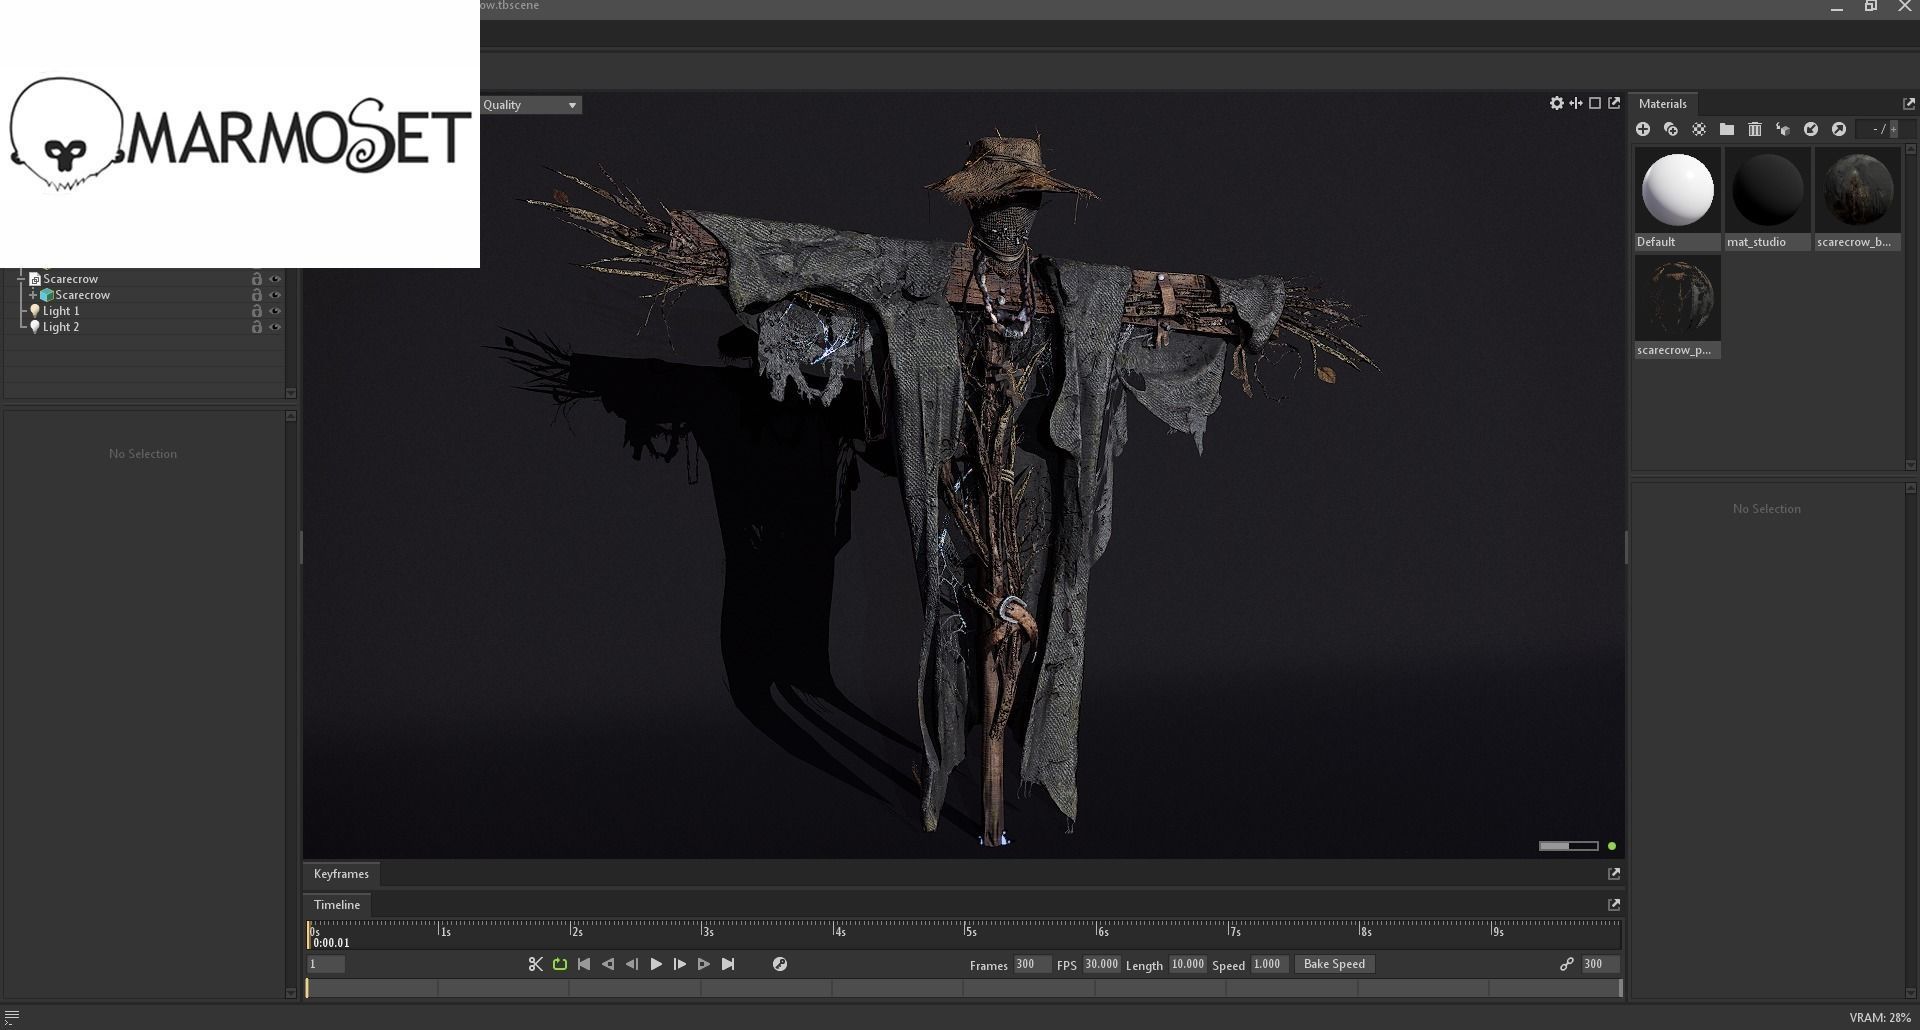Click the current frame number field
Image resolution: width=1920 pixels, height=1030 pixels.
coord(326,964)
